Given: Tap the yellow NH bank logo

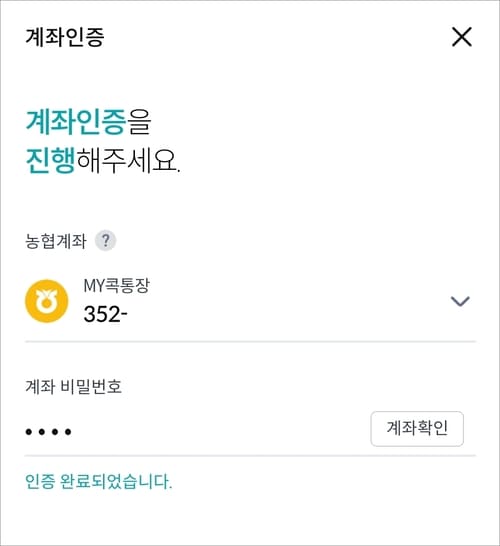Looking at the screenshot, I should (47, 301).
